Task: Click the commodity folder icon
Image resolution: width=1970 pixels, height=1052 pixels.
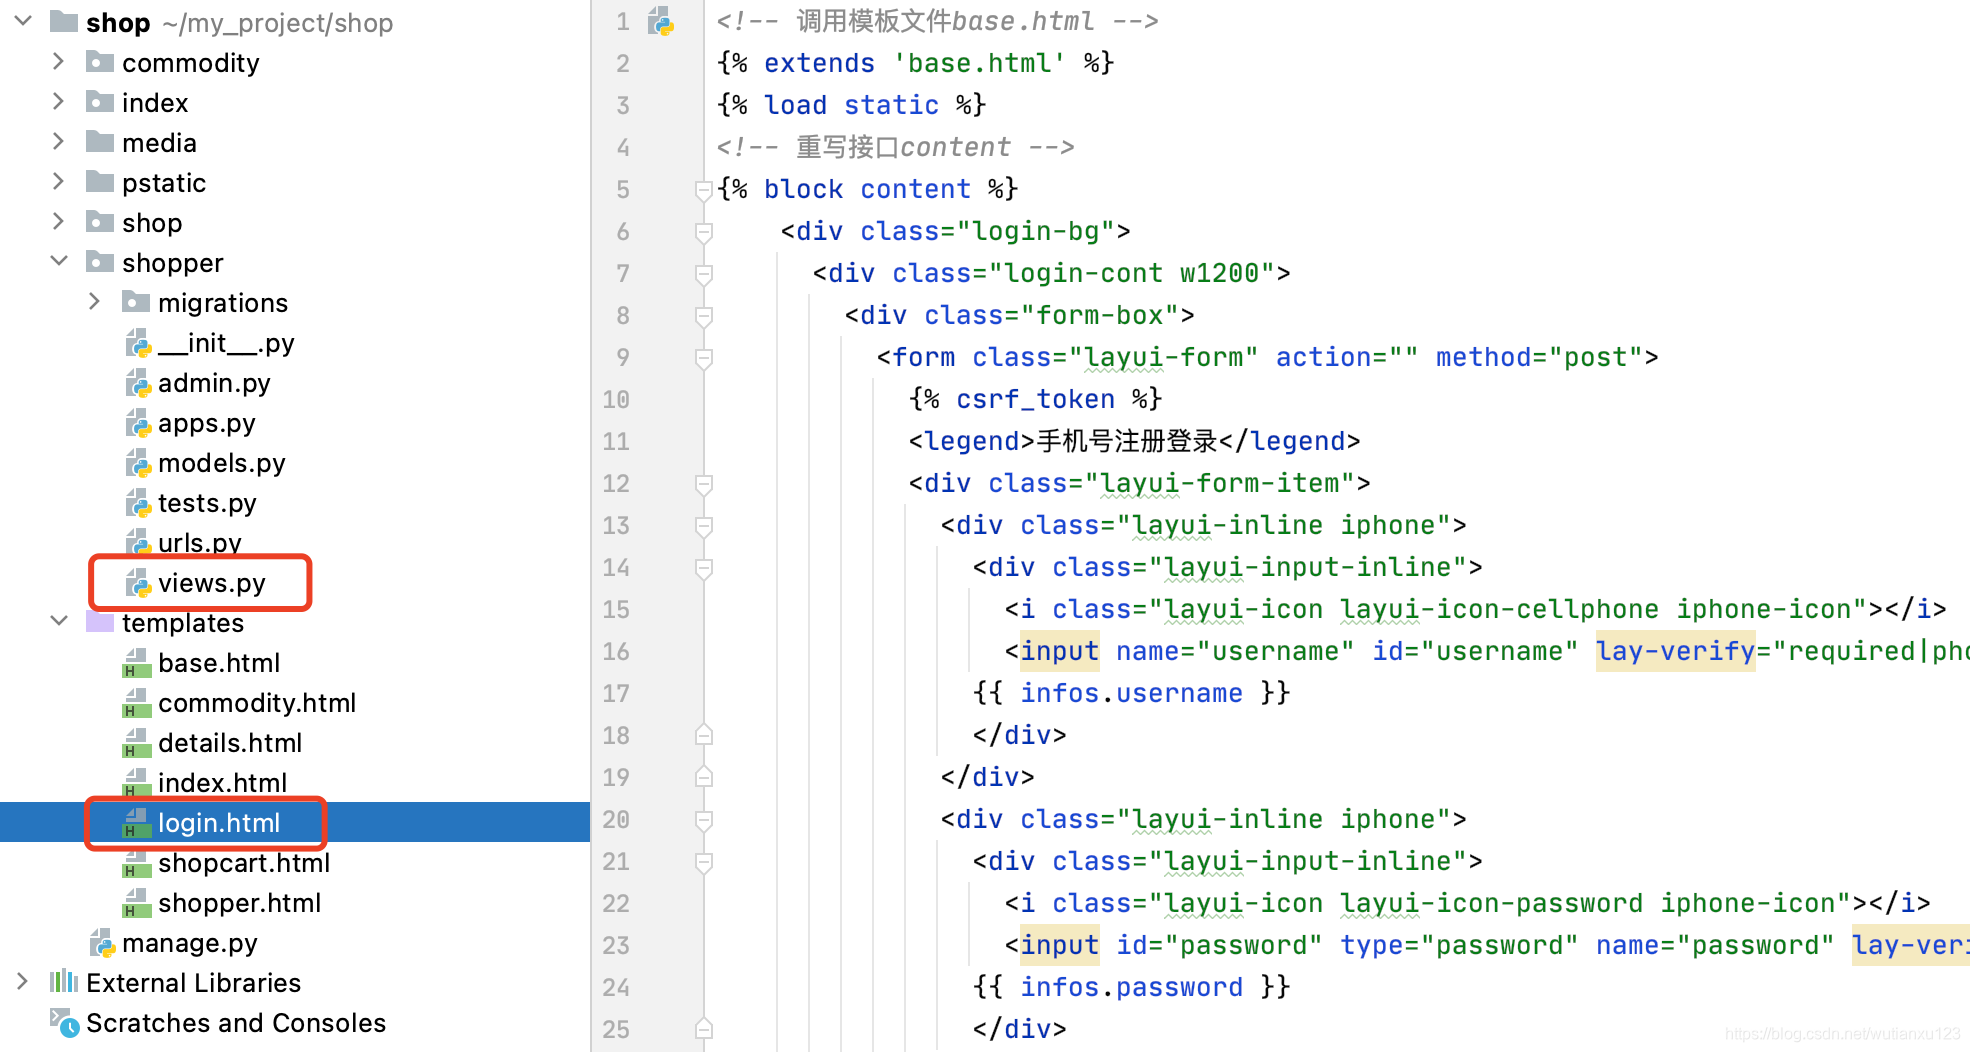Action: (x=100, y=62)
